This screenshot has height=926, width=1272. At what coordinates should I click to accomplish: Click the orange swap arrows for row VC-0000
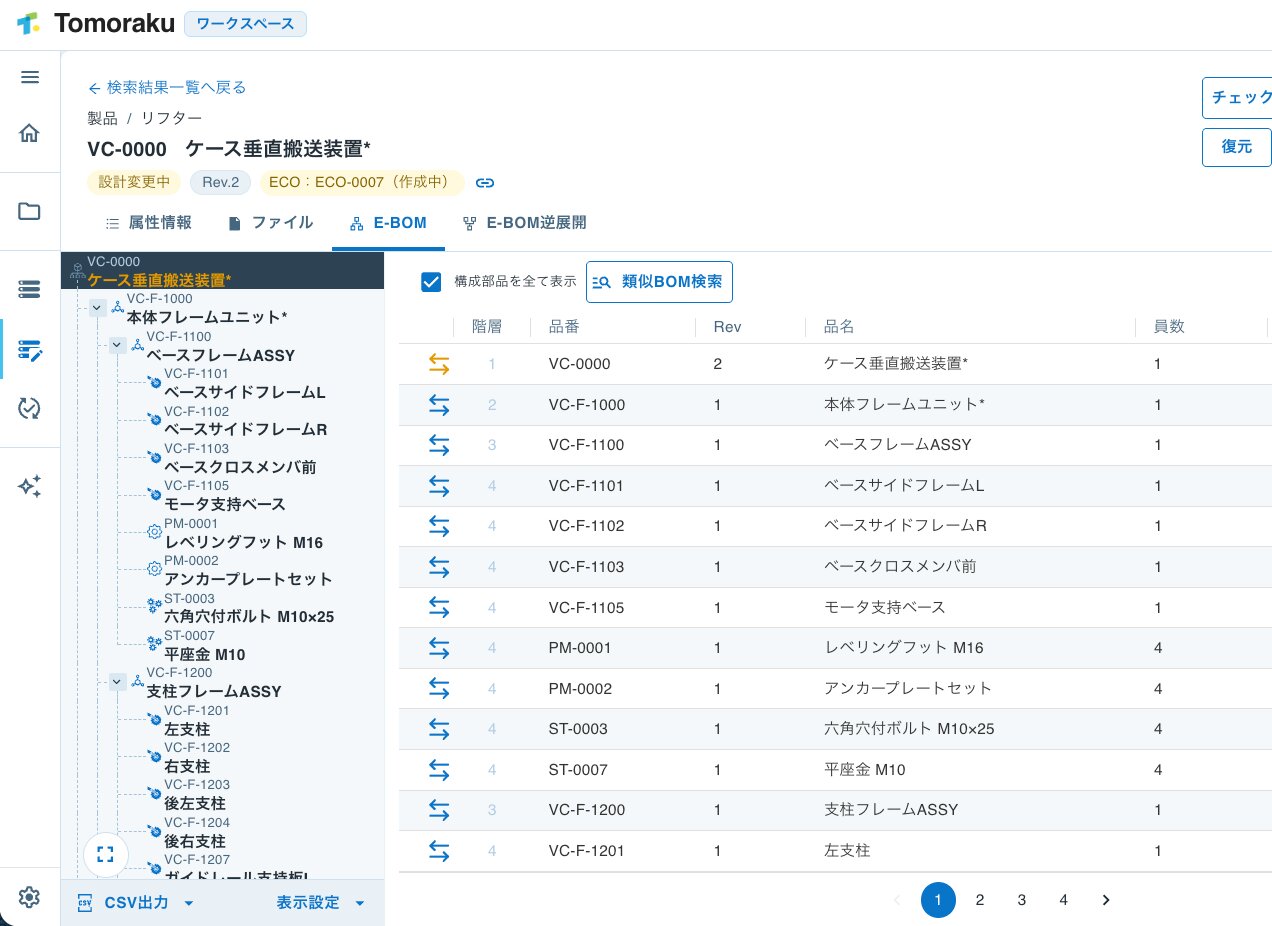(439, 365)
